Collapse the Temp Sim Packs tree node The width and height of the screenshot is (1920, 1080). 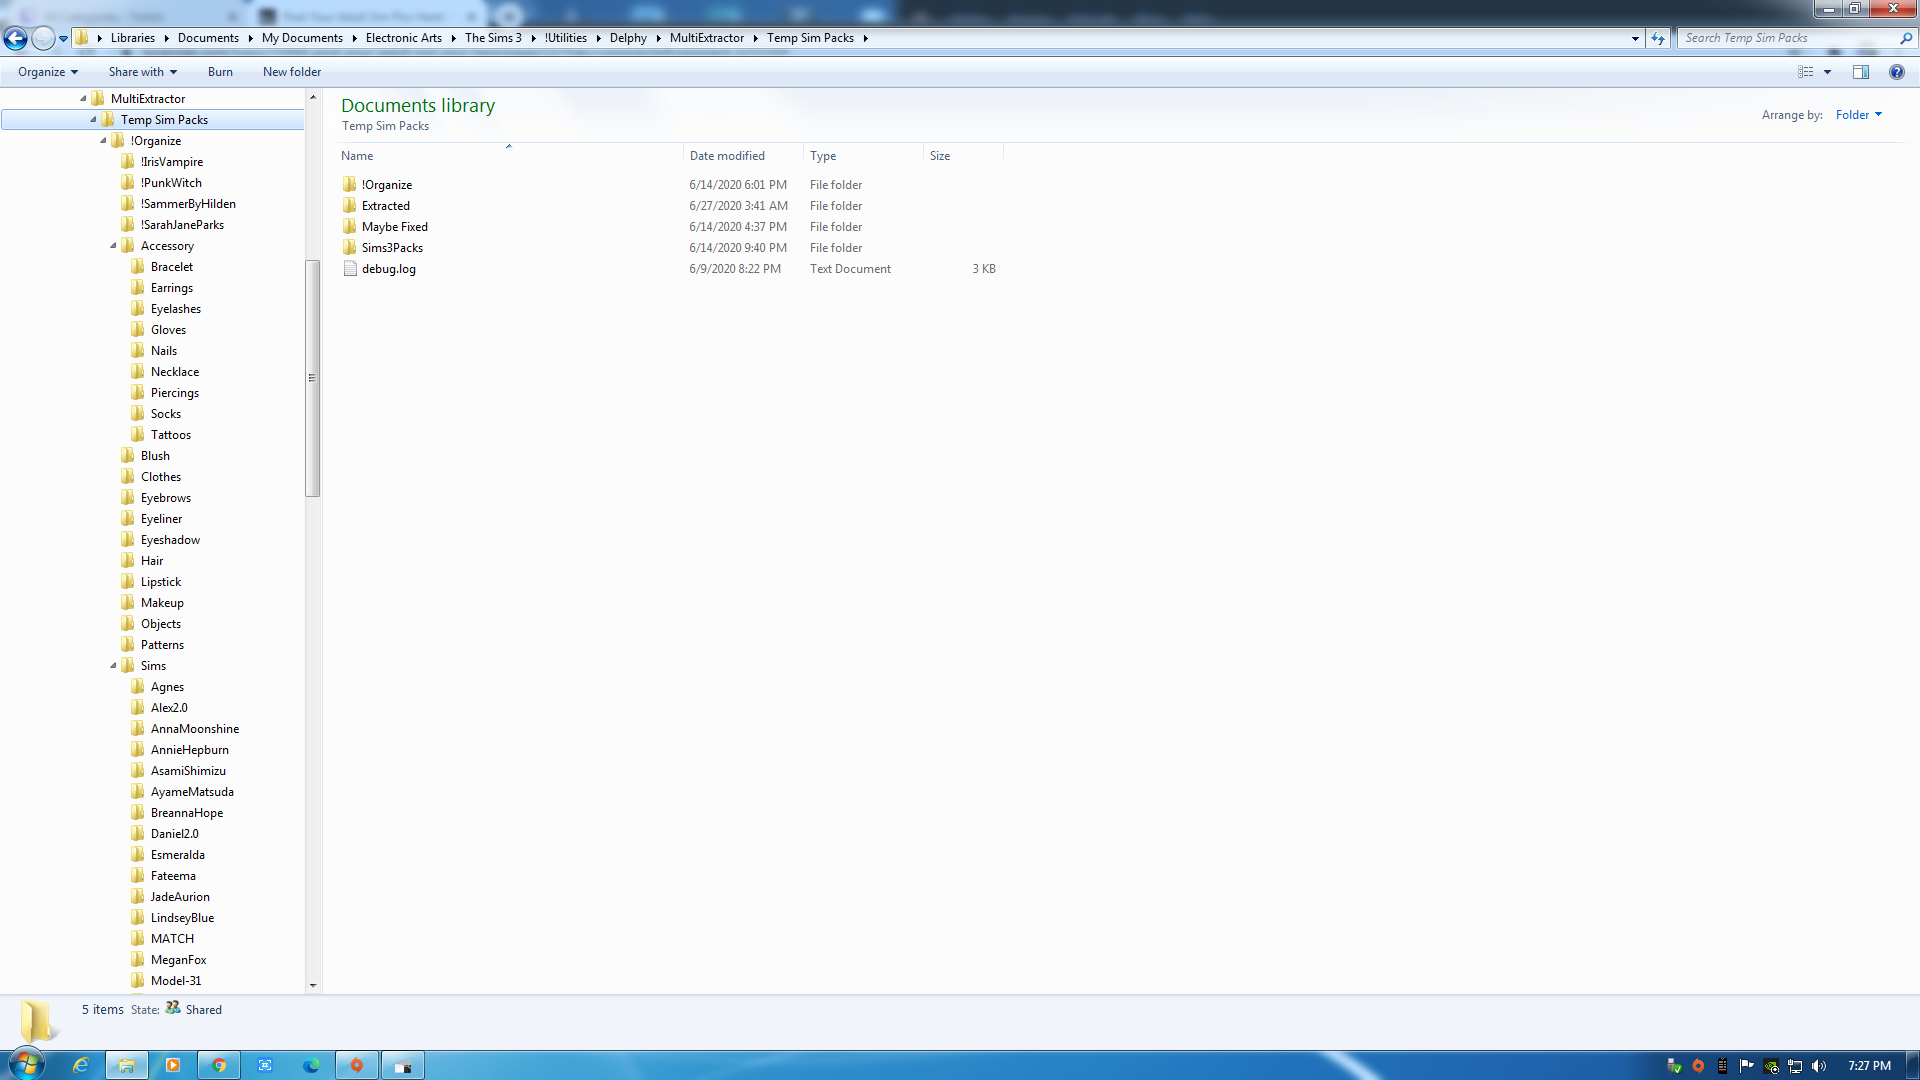(93, 120)
